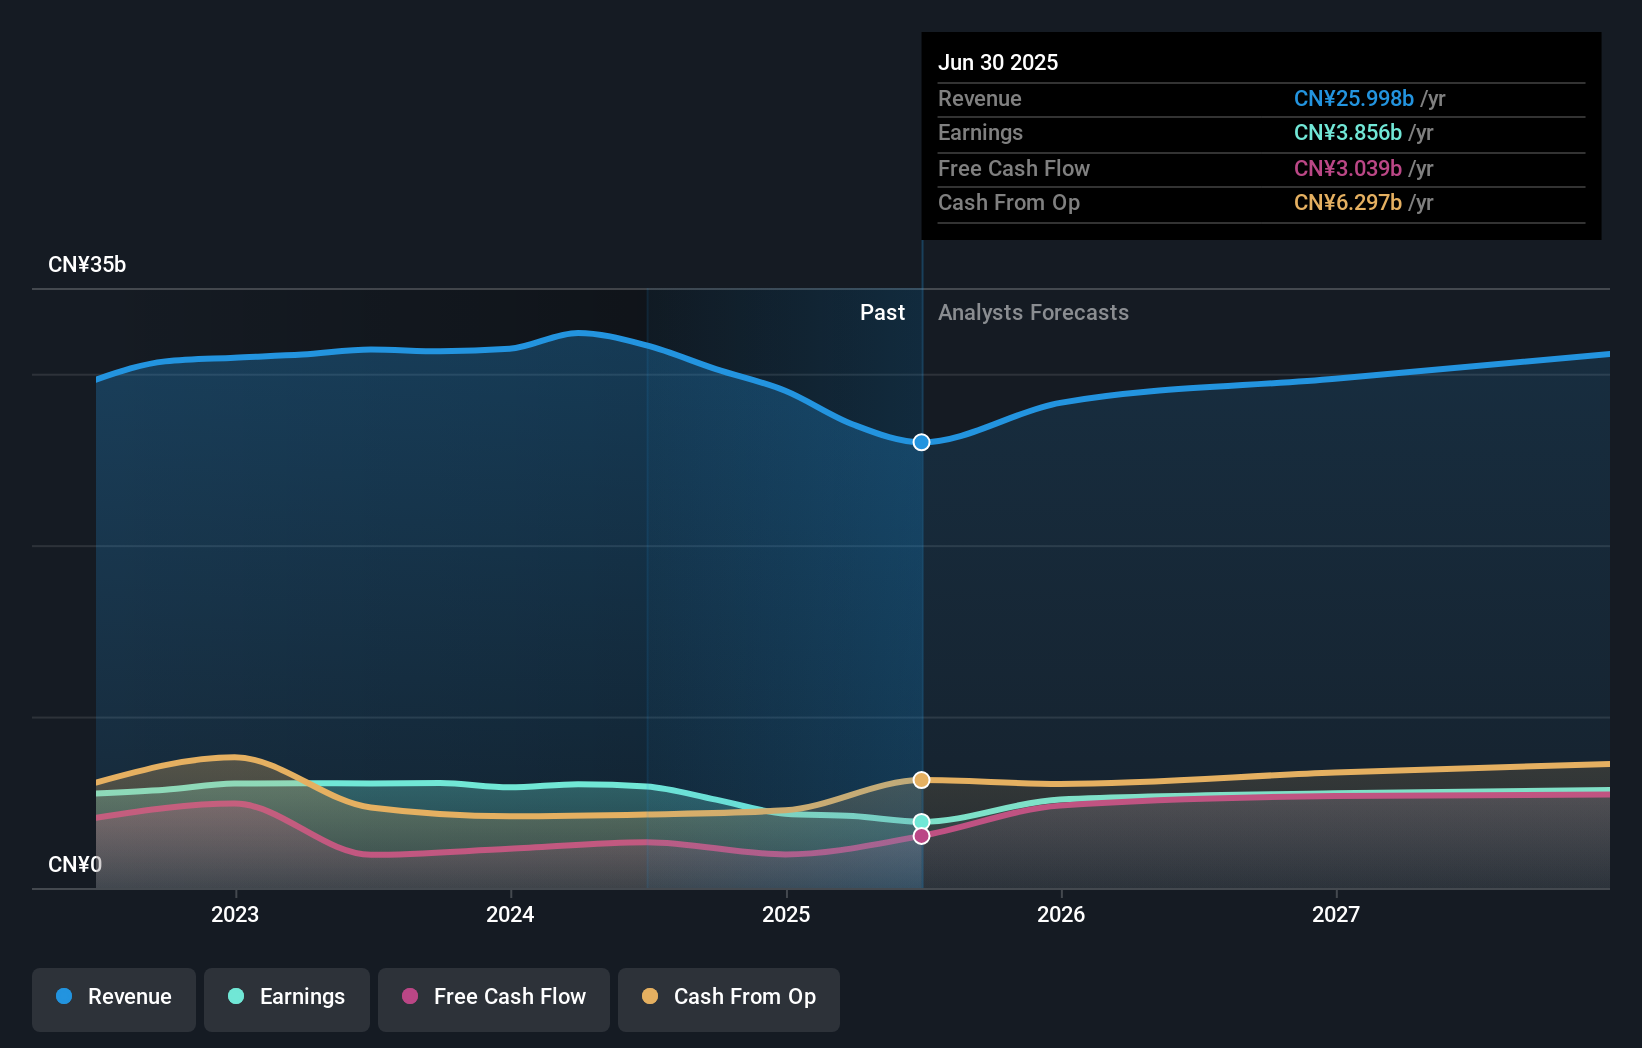The height and width of the screenshot is (1048, 1642).
Task: Select the blue Revenue data point marker
Action: pyautogui.click(x=921, y=441)
